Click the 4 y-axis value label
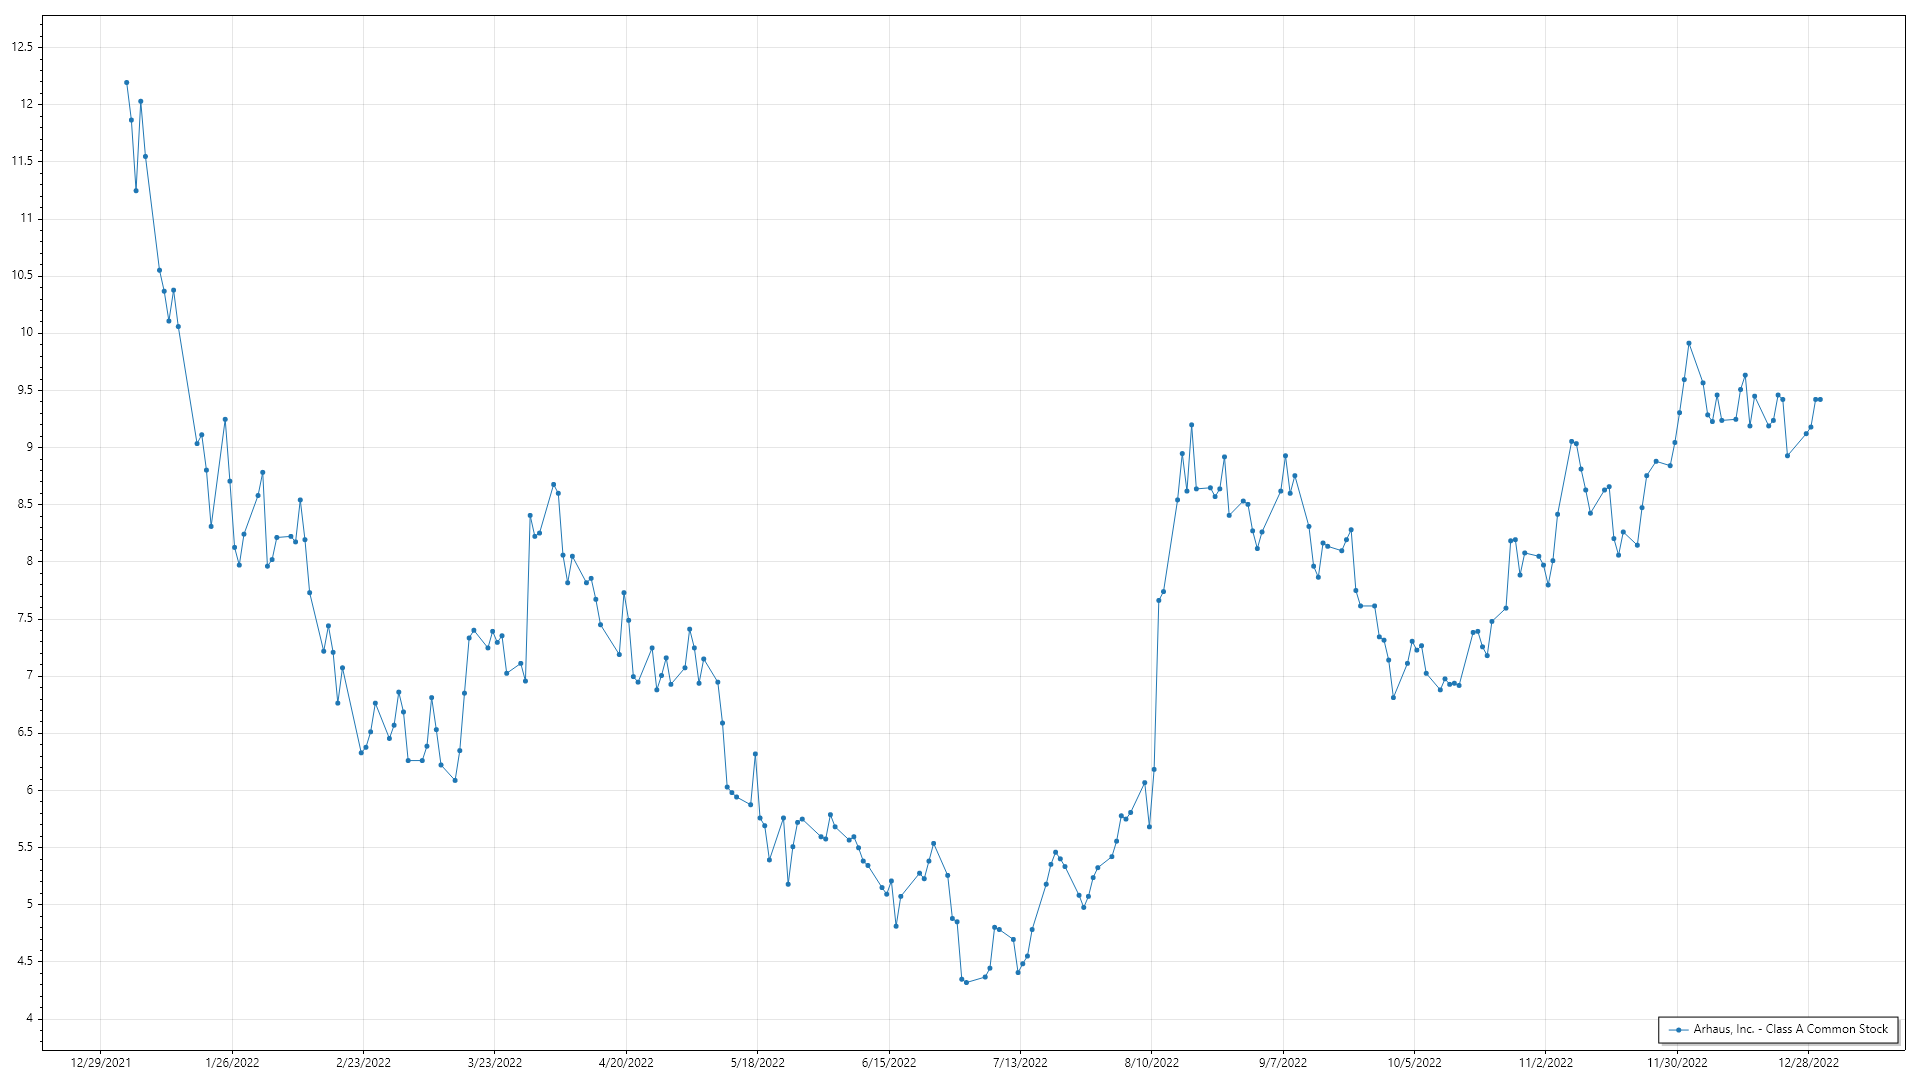The height and width of the screenshot is (1080, 1920). click(x=29, y=1018)
